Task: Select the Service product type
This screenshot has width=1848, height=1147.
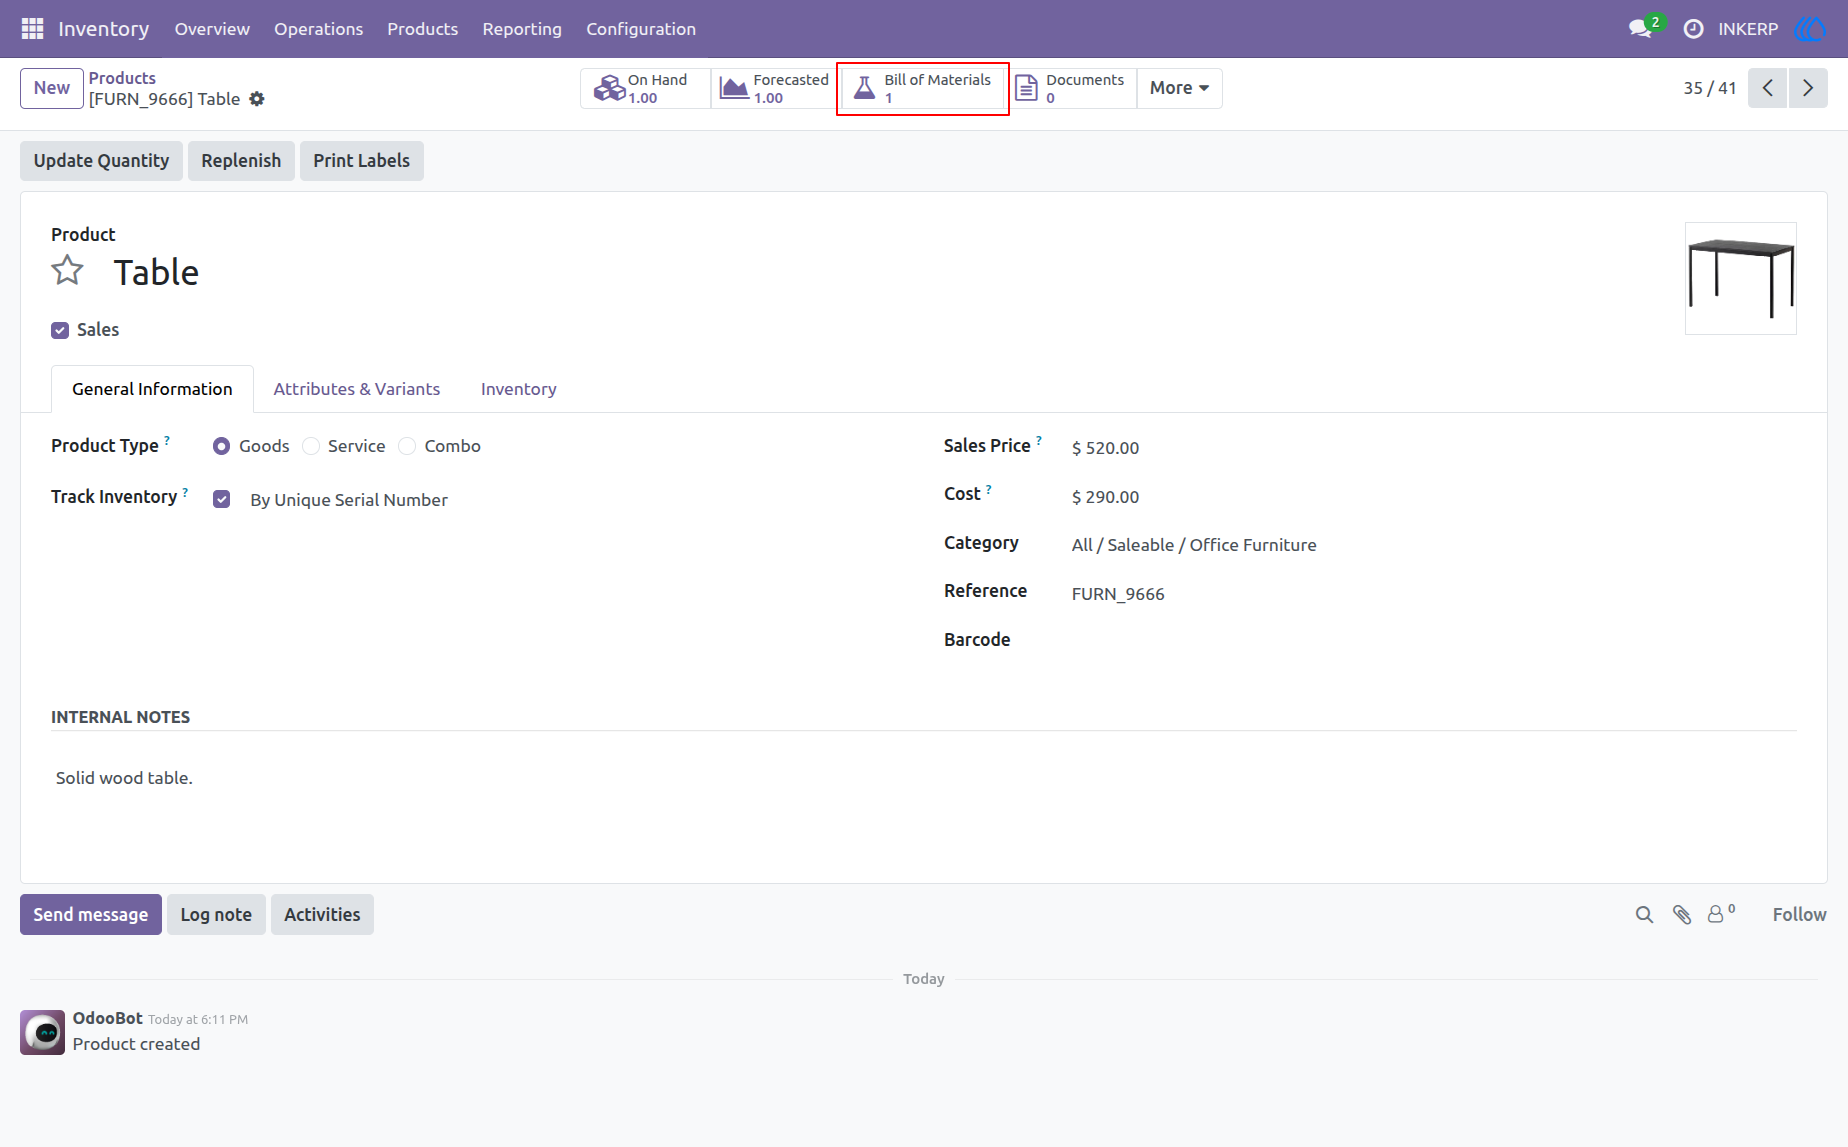Action: click(311, 446)
